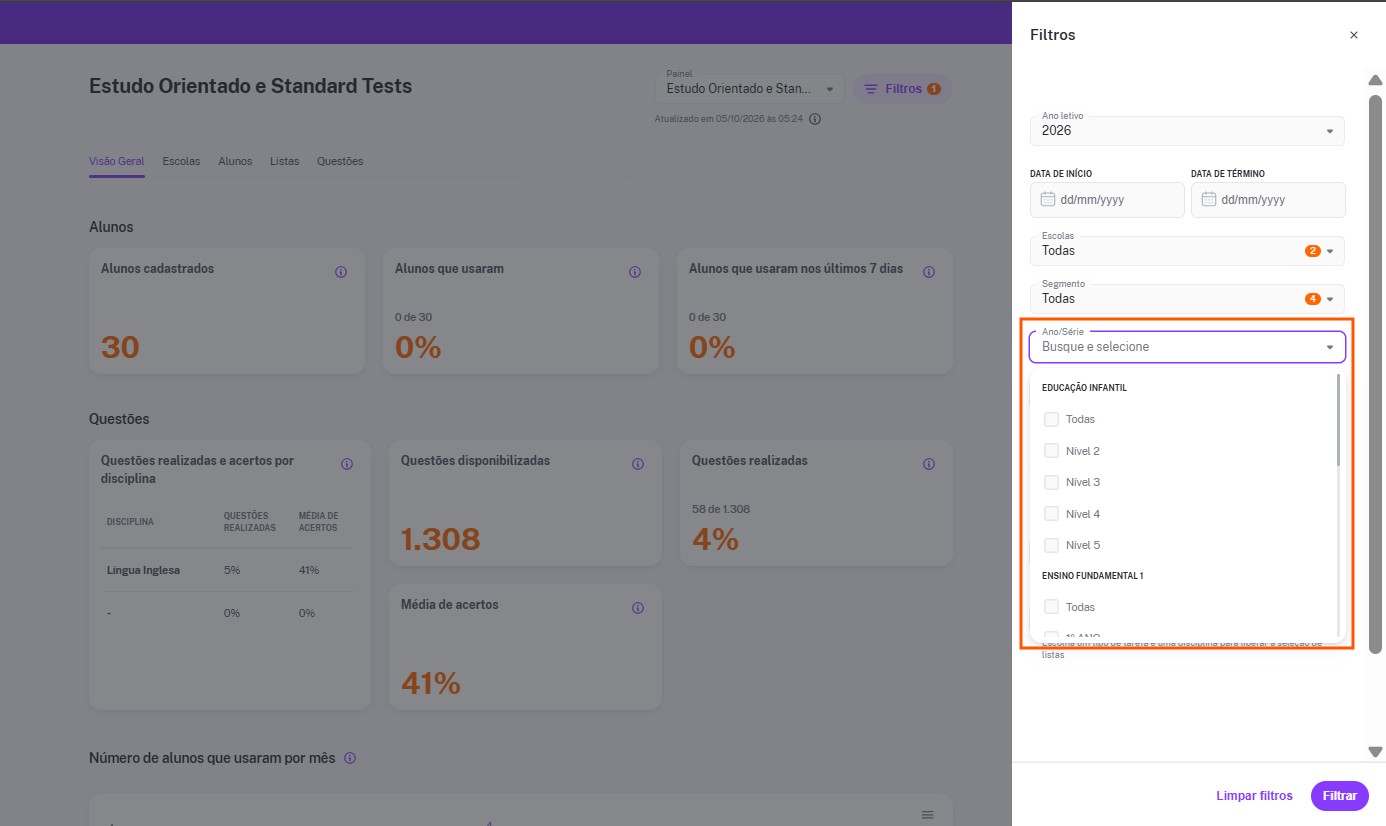Click the Data de término date input
Screen dimensions: 1386x826
(x=1268, y=199)
